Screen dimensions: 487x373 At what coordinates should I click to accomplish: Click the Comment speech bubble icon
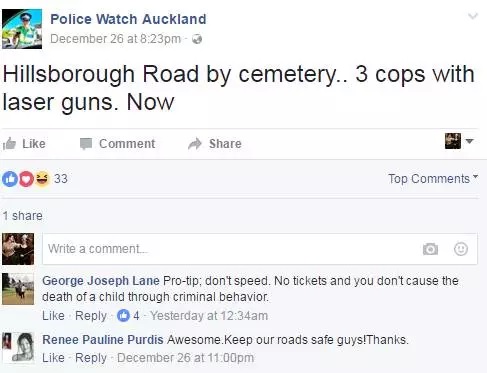pyautogui.click(x=86, y=144)
